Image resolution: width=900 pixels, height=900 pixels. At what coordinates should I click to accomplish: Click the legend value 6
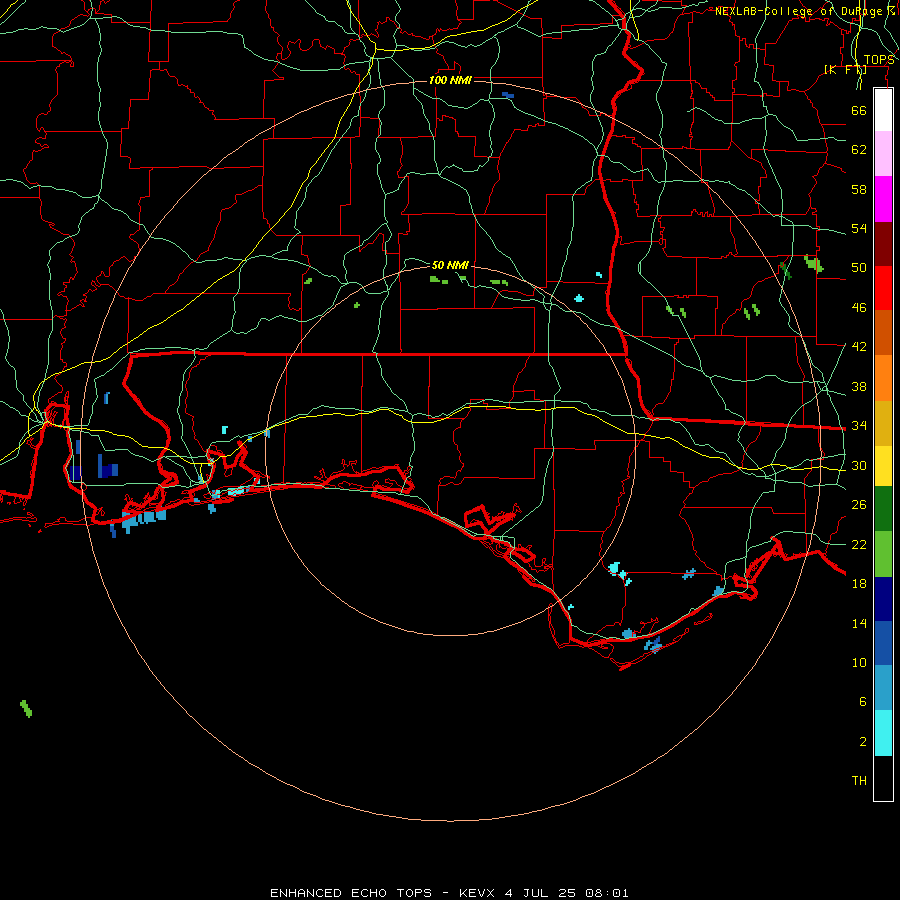[x=862, y=702]
